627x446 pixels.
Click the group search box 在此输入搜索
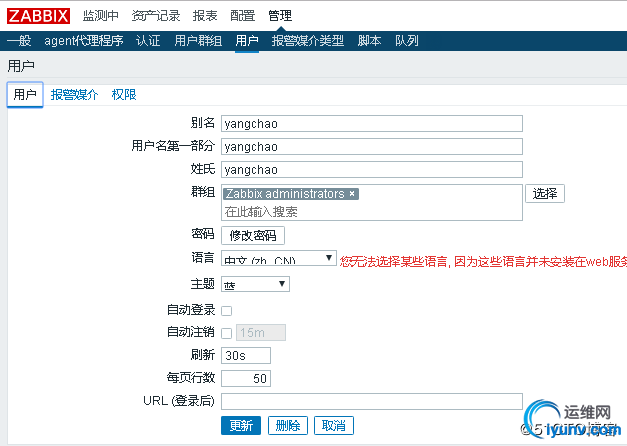372,212
